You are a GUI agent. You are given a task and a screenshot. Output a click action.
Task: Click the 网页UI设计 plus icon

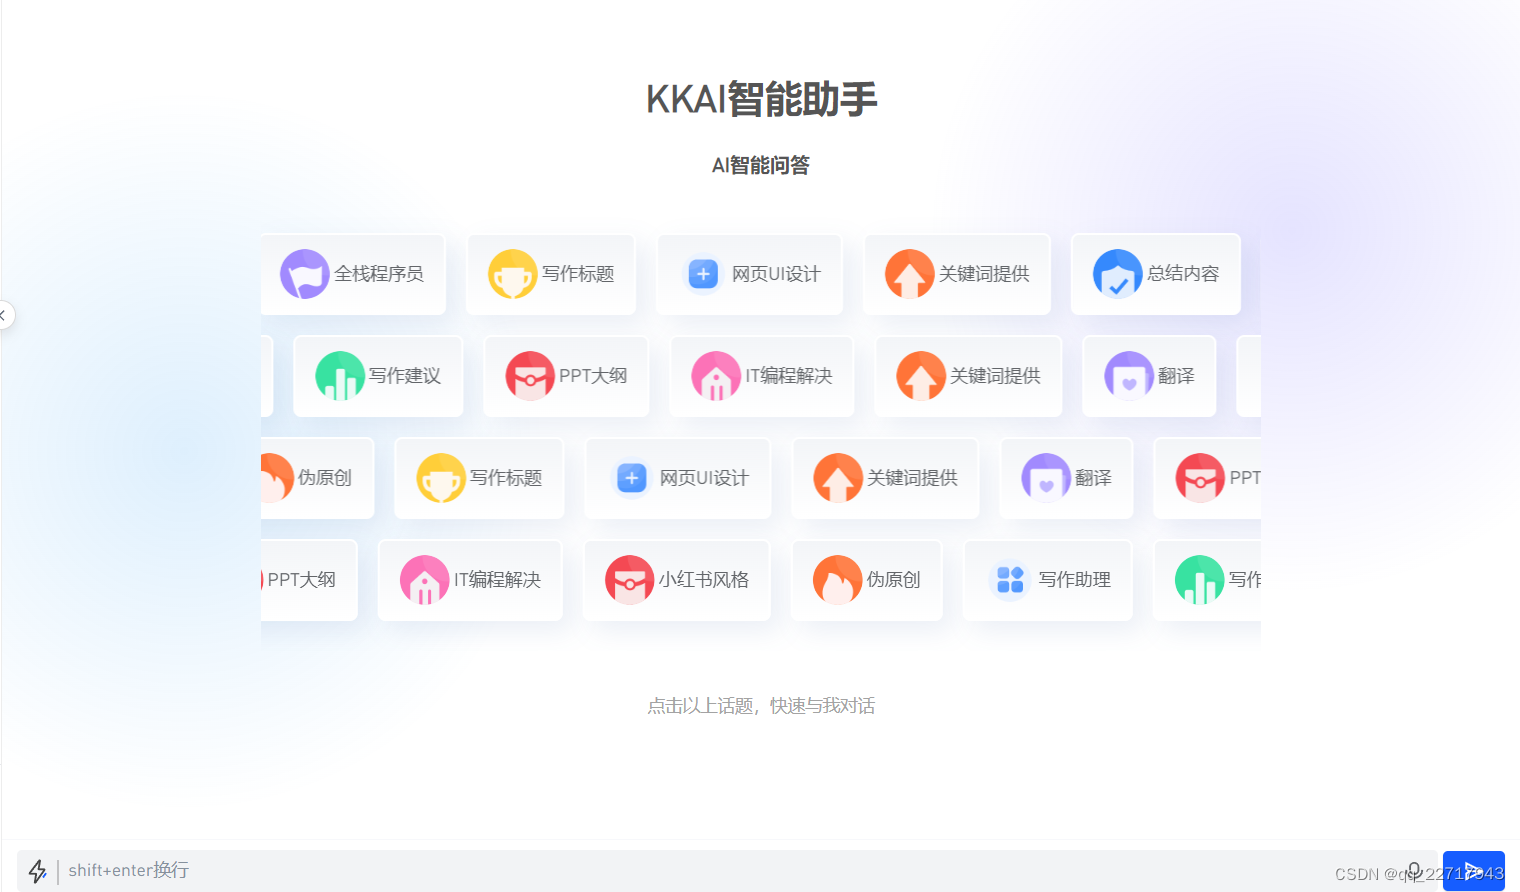tap(703, 273)
